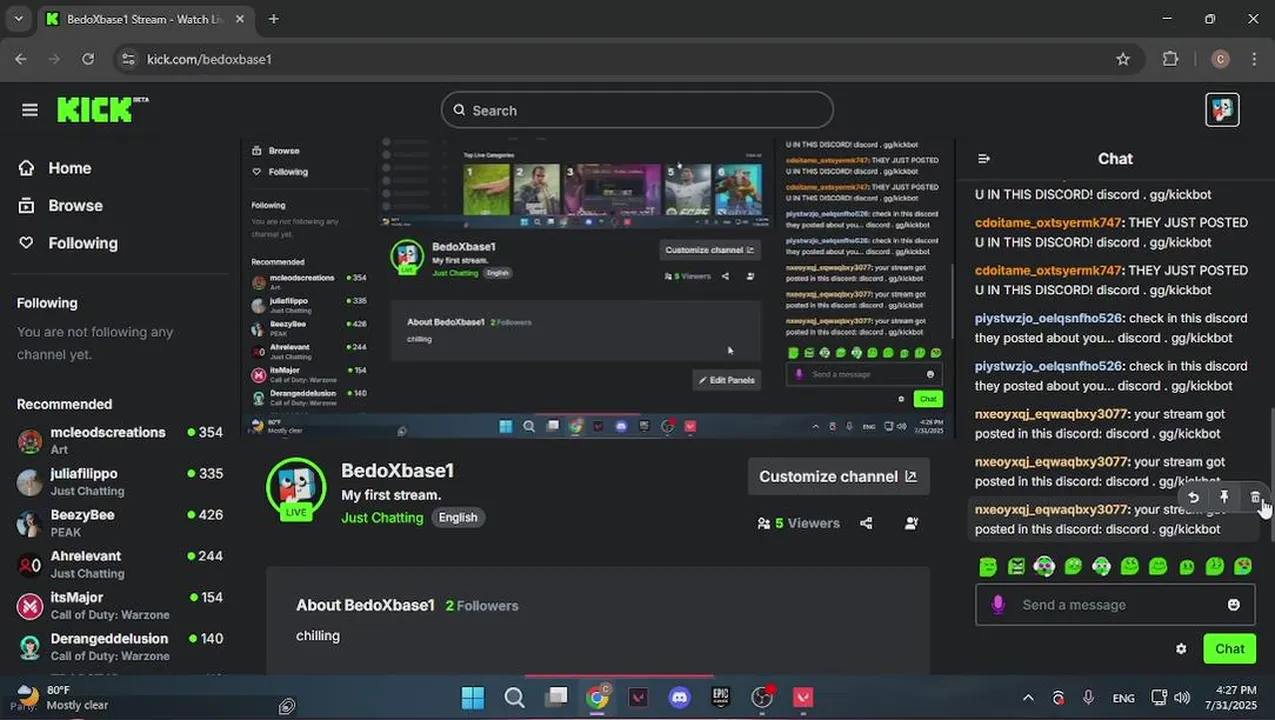Screen dimensions: 1275x720
Task: Open the user avatar menu on Kick header
Action: 1222,109
